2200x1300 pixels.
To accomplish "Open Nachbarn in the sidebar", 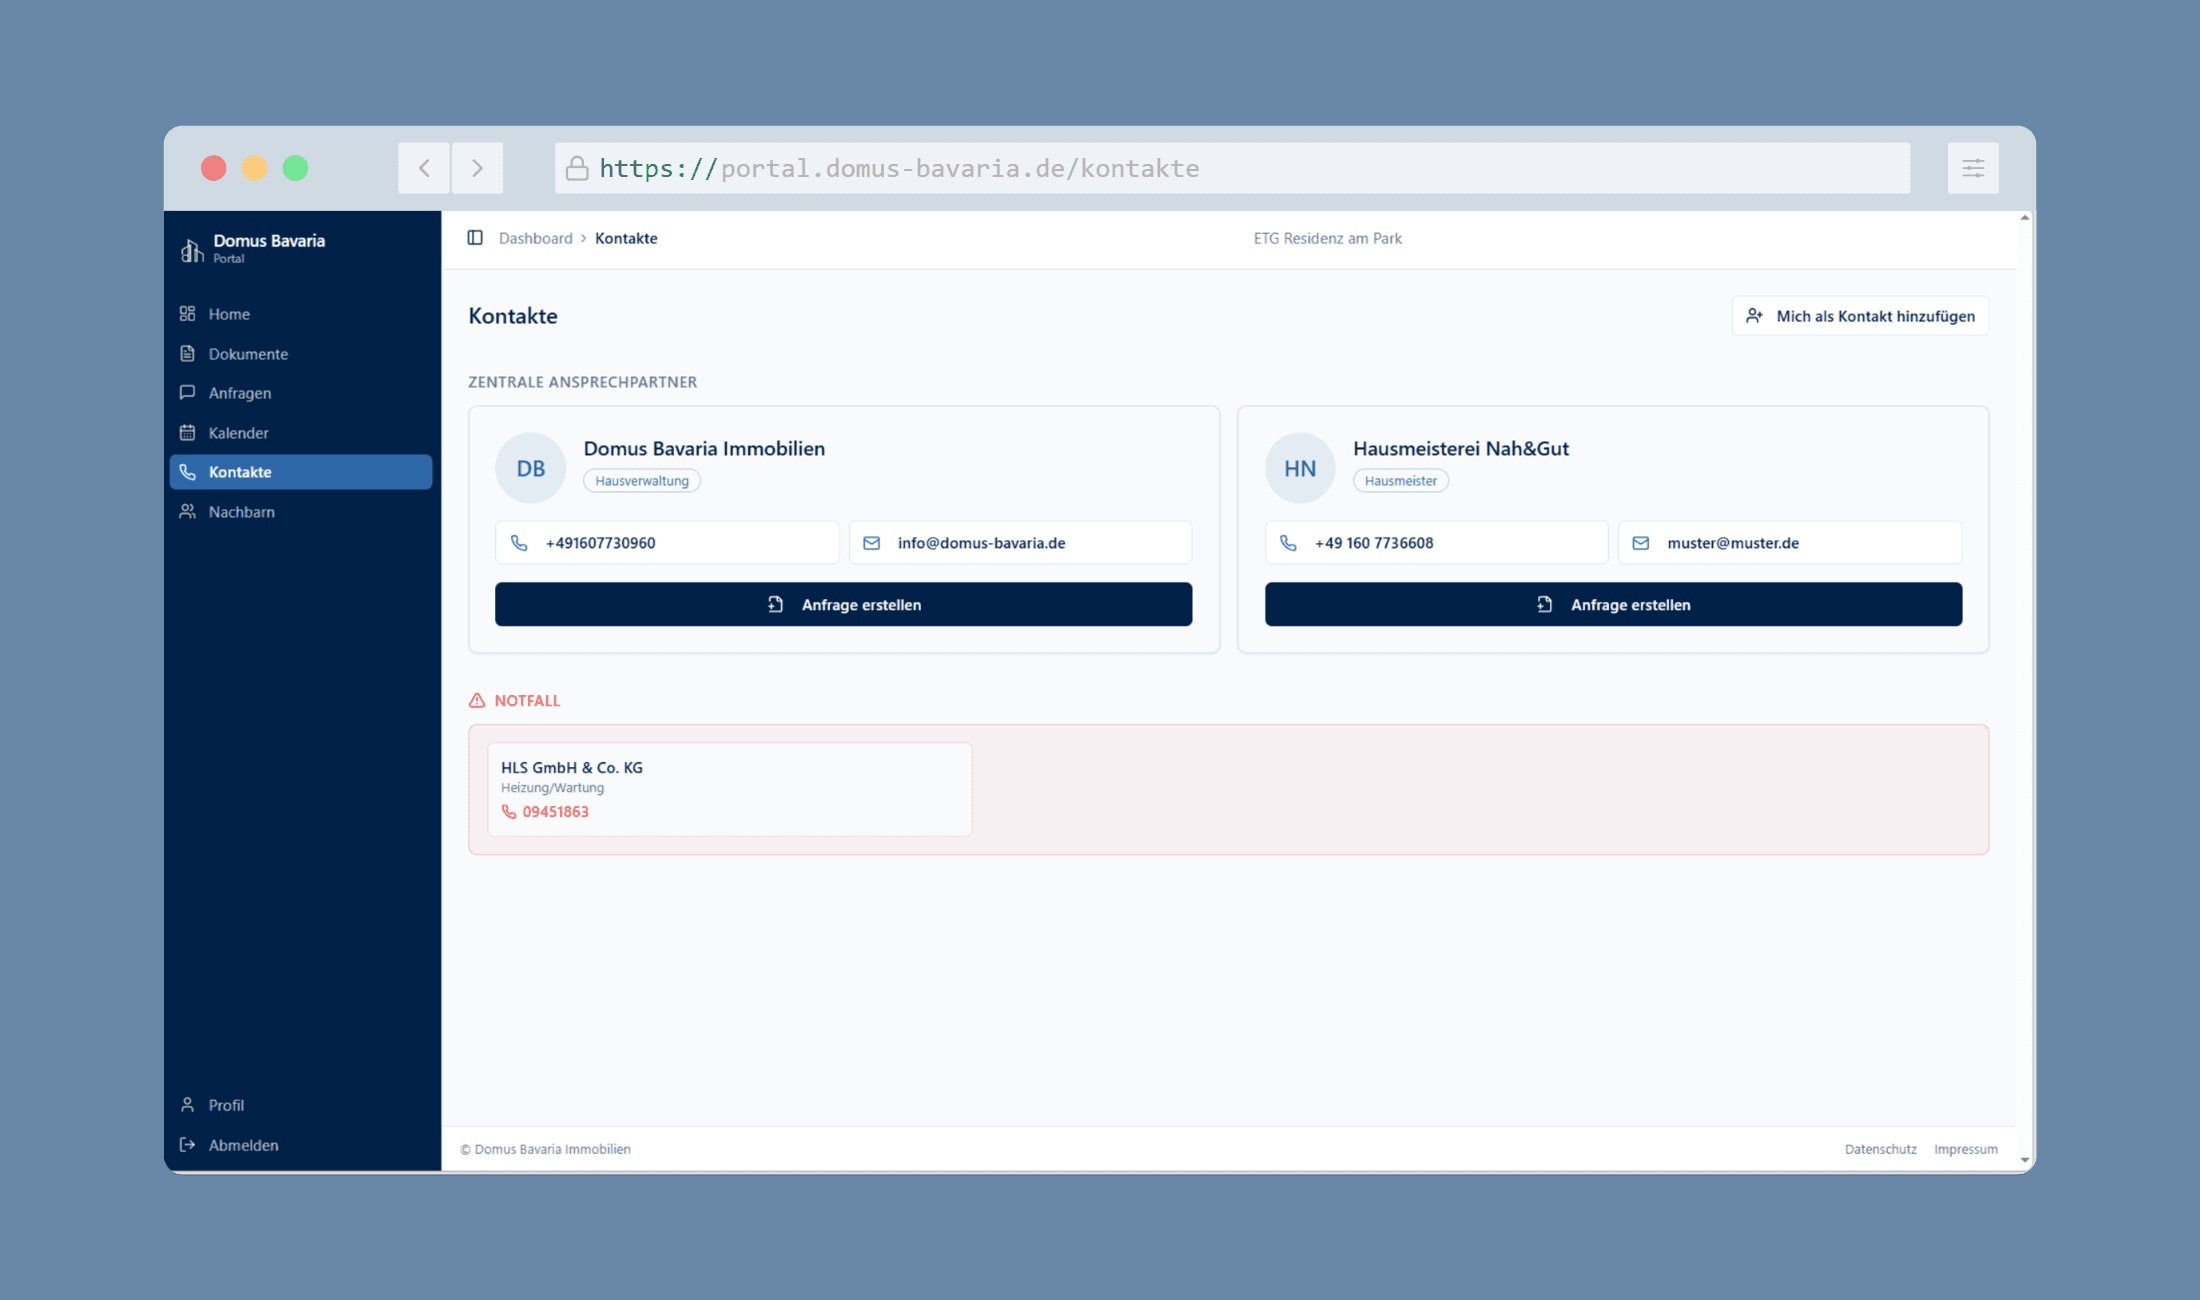I will 301,511.
